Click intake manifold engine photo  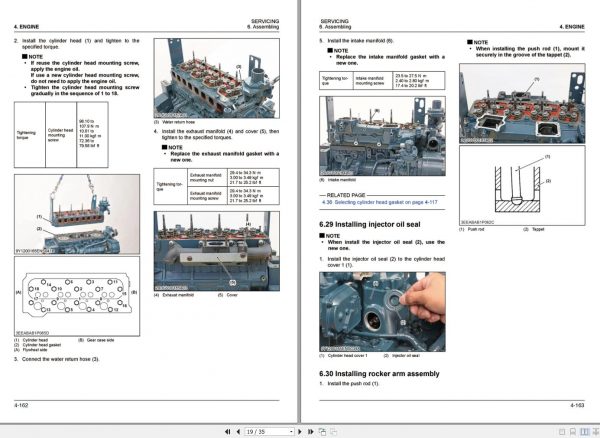[x=382, y=136]
